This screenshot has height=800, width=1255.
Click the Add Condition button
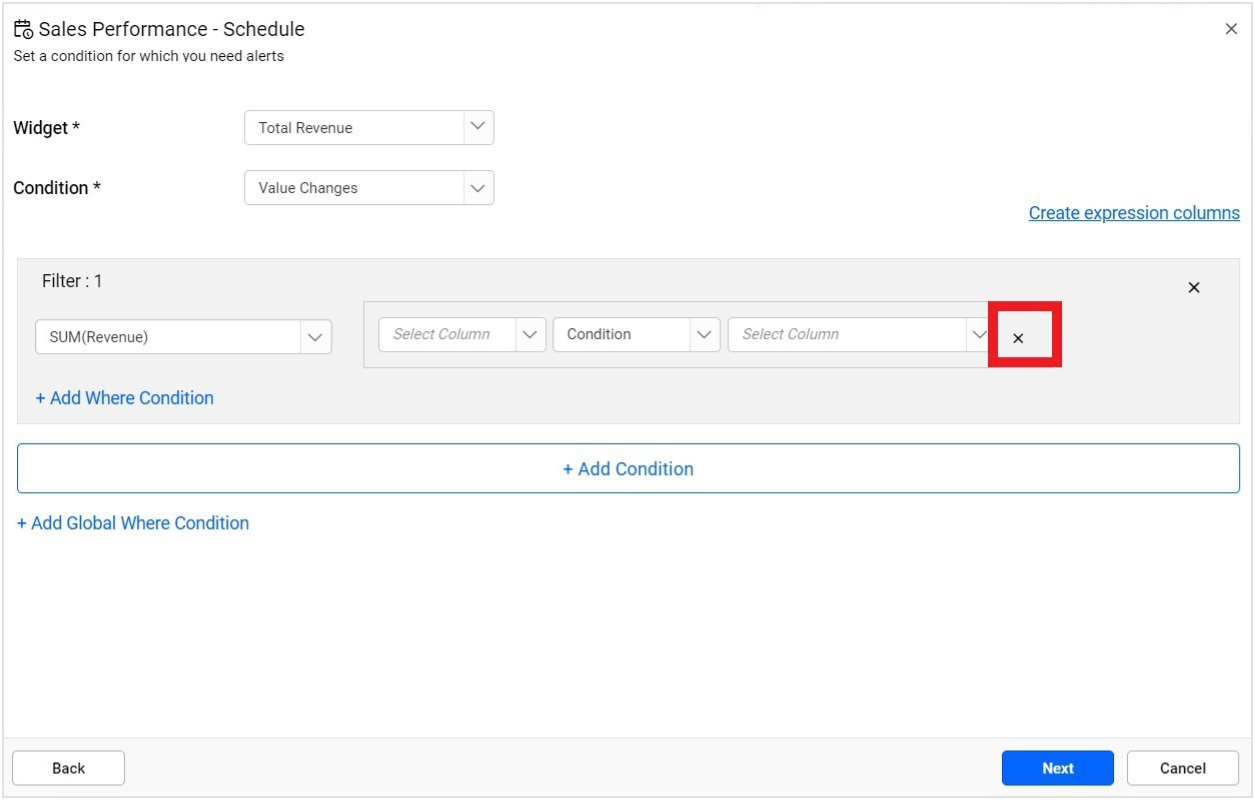click(627, 468)
